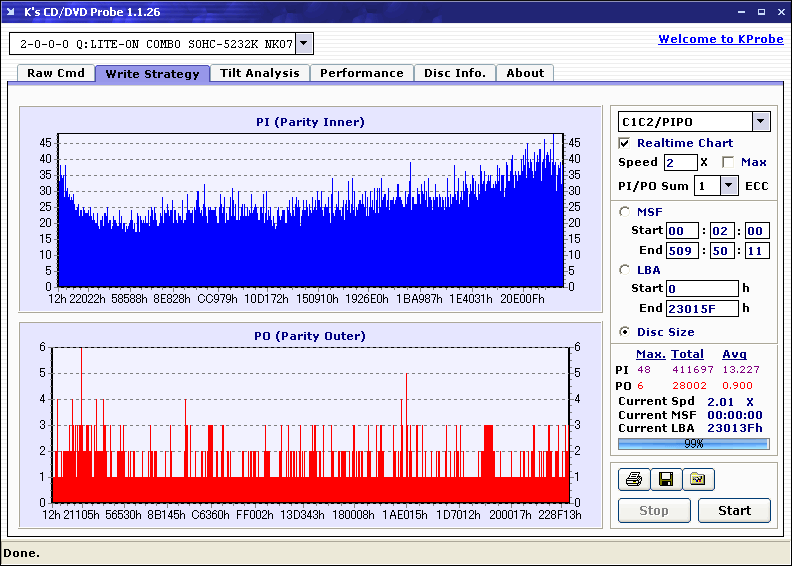Image resolution: width=792 pixels, height=566 pixels.
Task: Click the folder icon with chart image
Action: [x=698, y=480]
